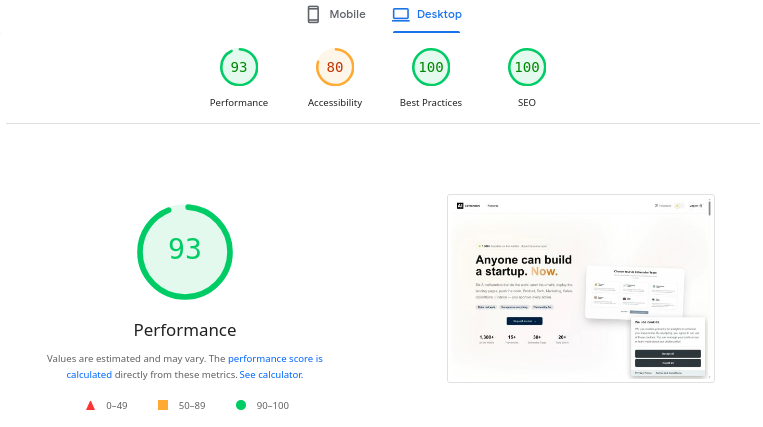Viewport: 763px width, 427px height.
Task: Click the mobile phone icon
Action: [x=313, y=15]
